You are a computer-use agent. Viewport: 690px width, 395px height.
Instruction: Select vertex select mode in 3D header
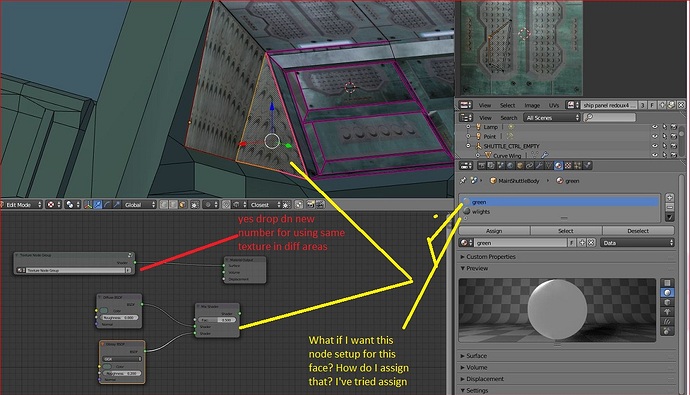click(x=164, y=205)
